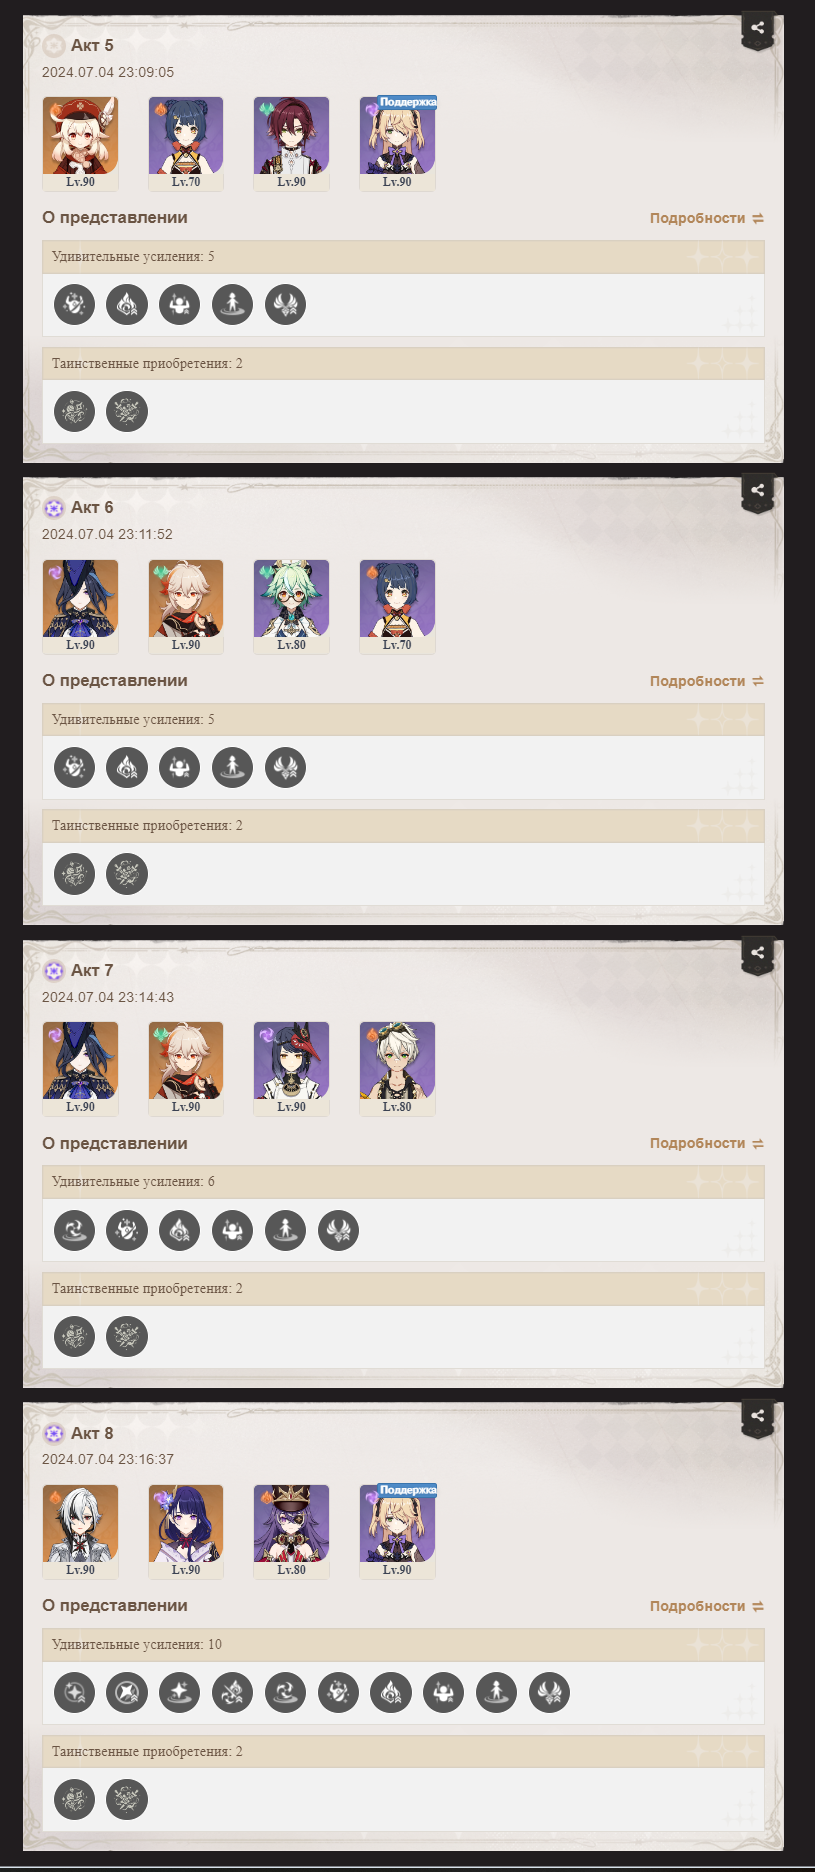Click the share icon on Акт 5 card

[758, 28]
